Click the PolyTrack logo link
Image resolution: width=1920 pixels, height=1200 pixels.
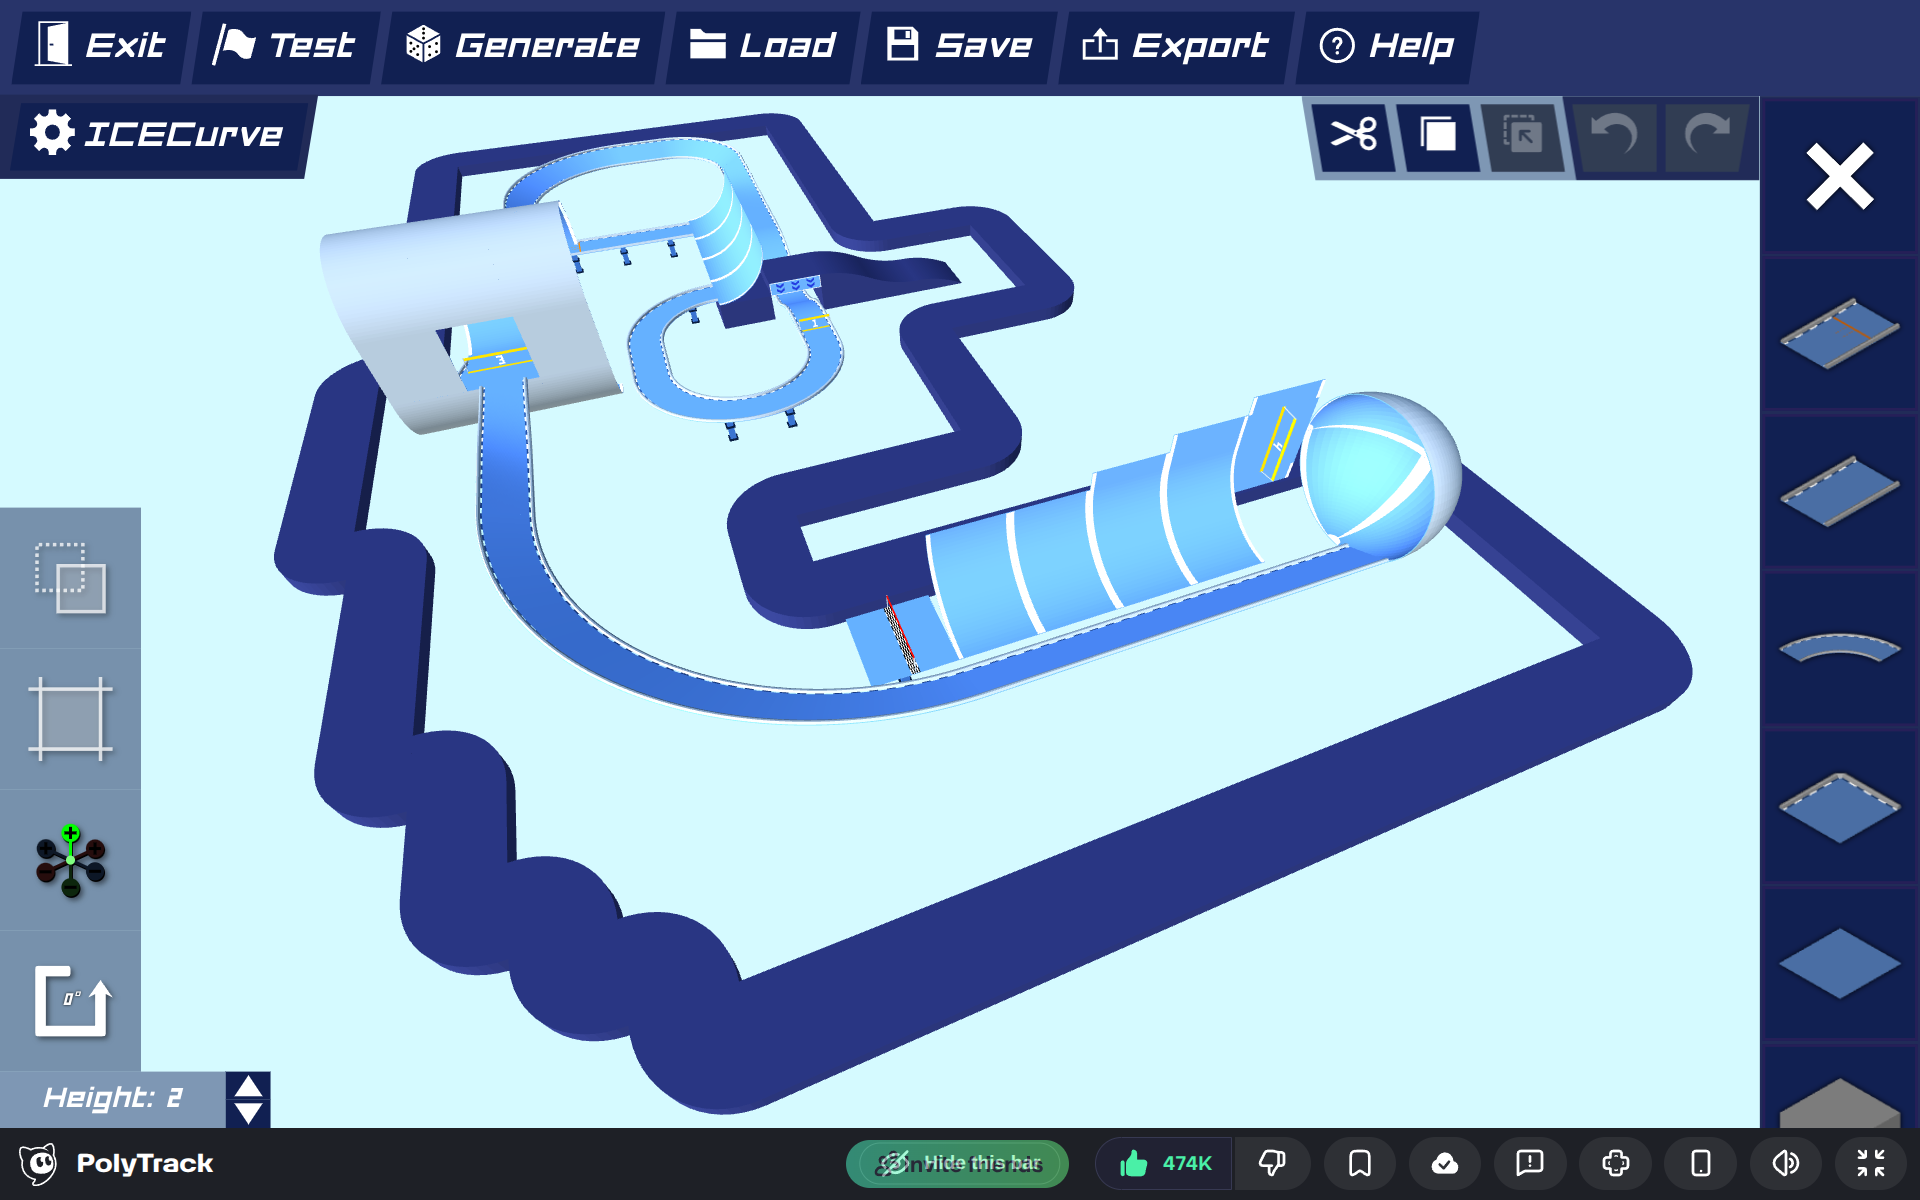[x=117, y=1164]
